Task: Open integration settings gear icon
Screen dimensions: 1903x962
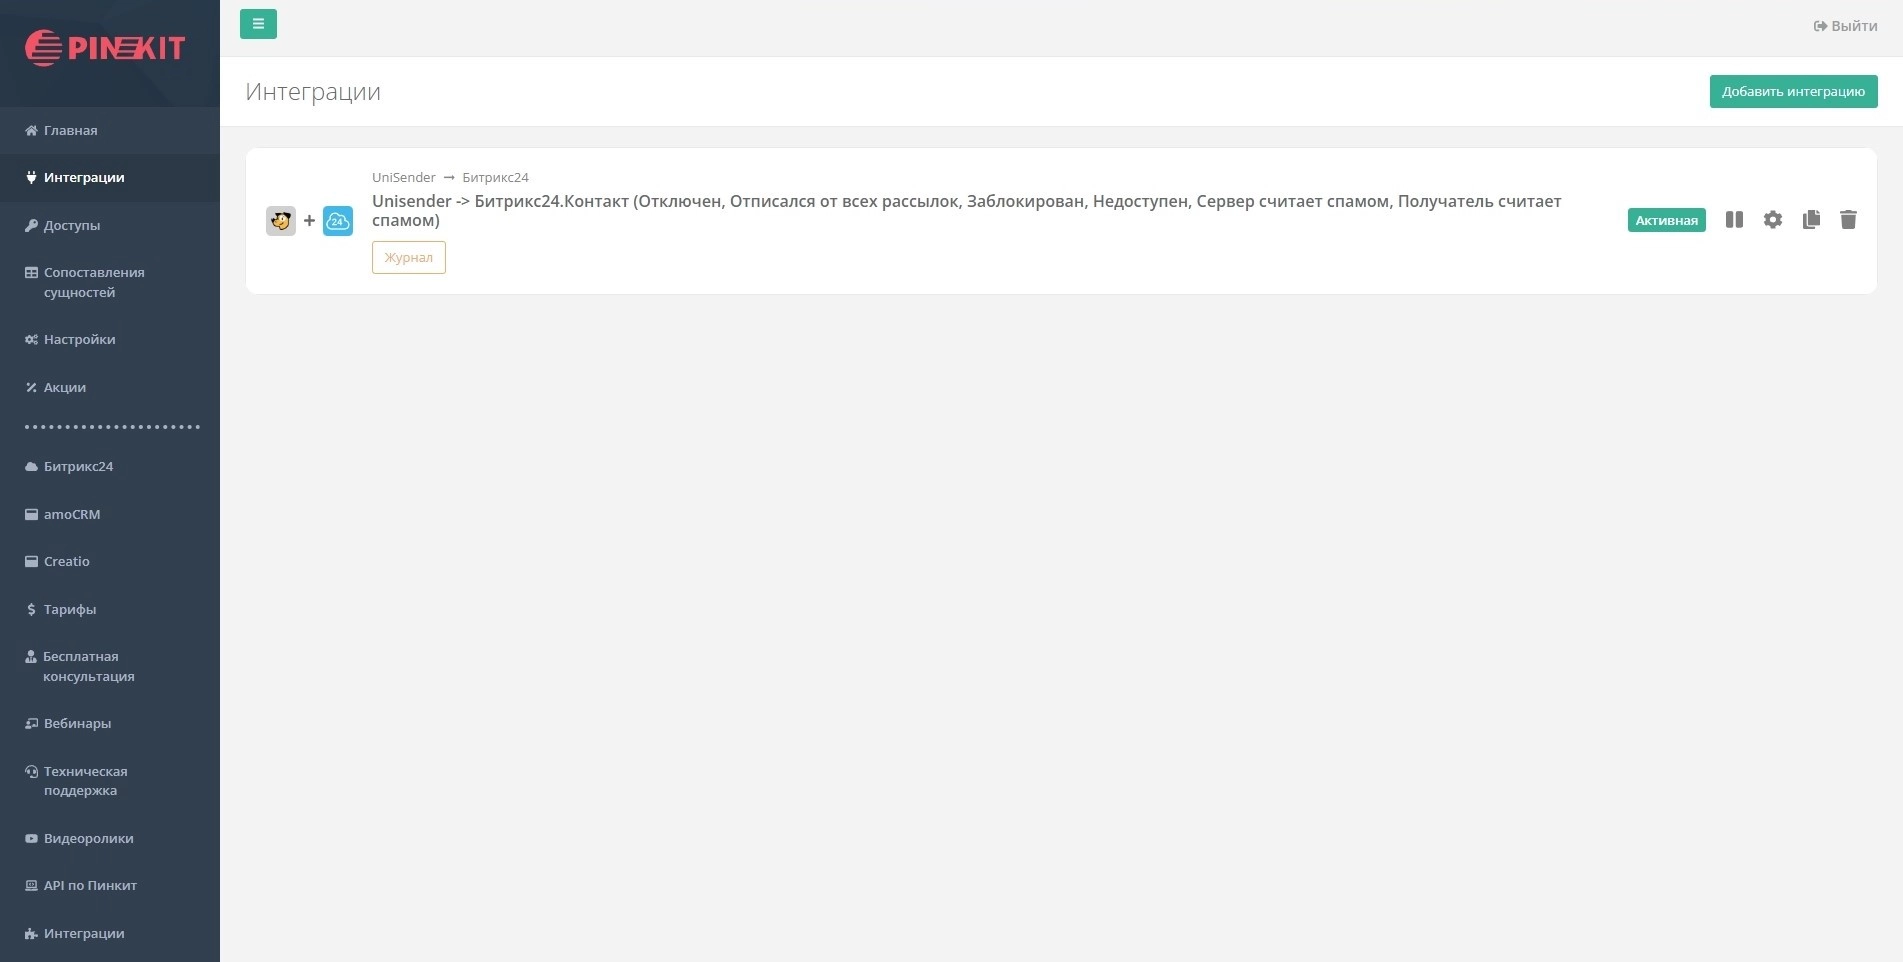Action: coord(1772,220)
